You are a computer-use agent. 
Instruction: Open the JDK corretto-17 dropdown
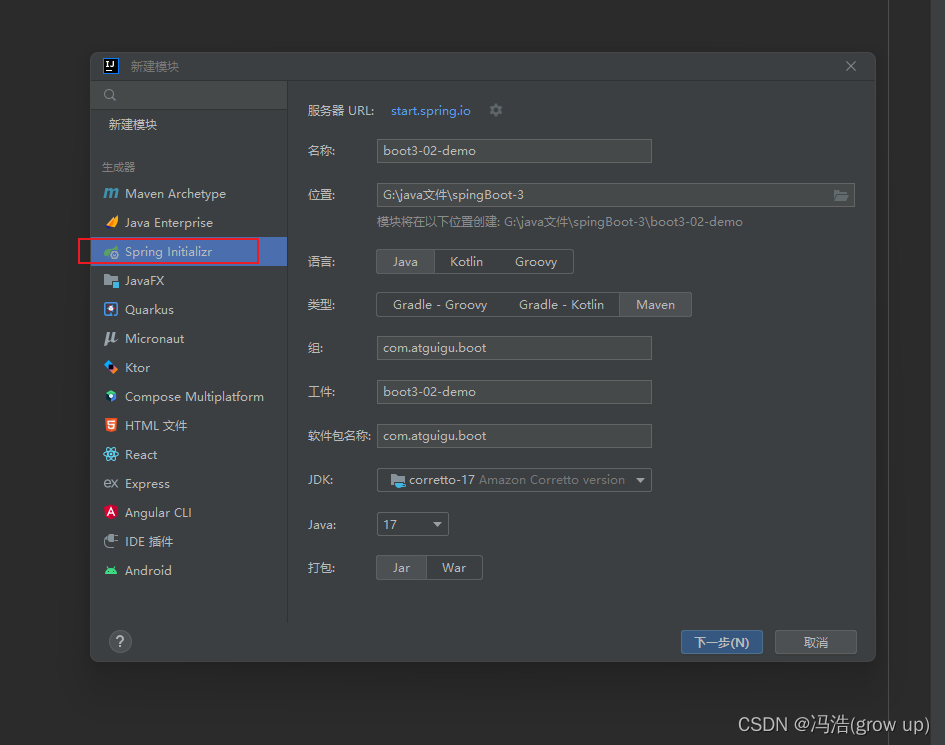pos(514,480)
